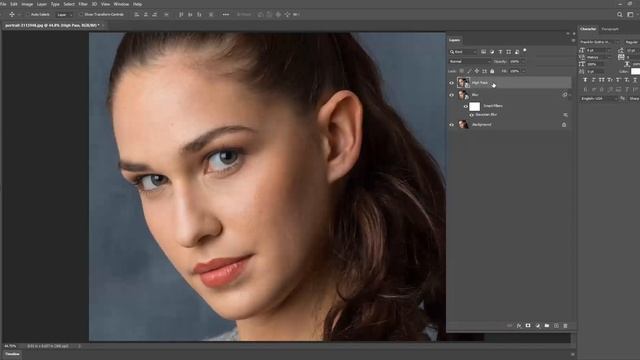Image resolution: width=640 pixels, height=360 pixels.
Task: Collapse the Blur layer smart filters arrow
Action: click(570, 95)
